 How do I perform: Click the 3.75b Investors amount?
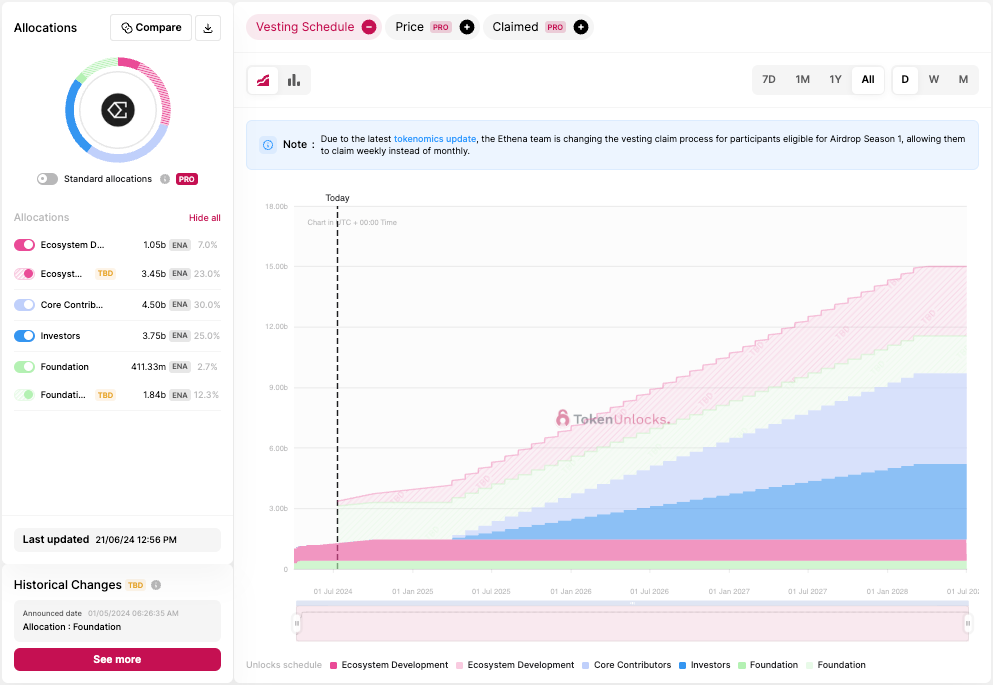point(154,336)
